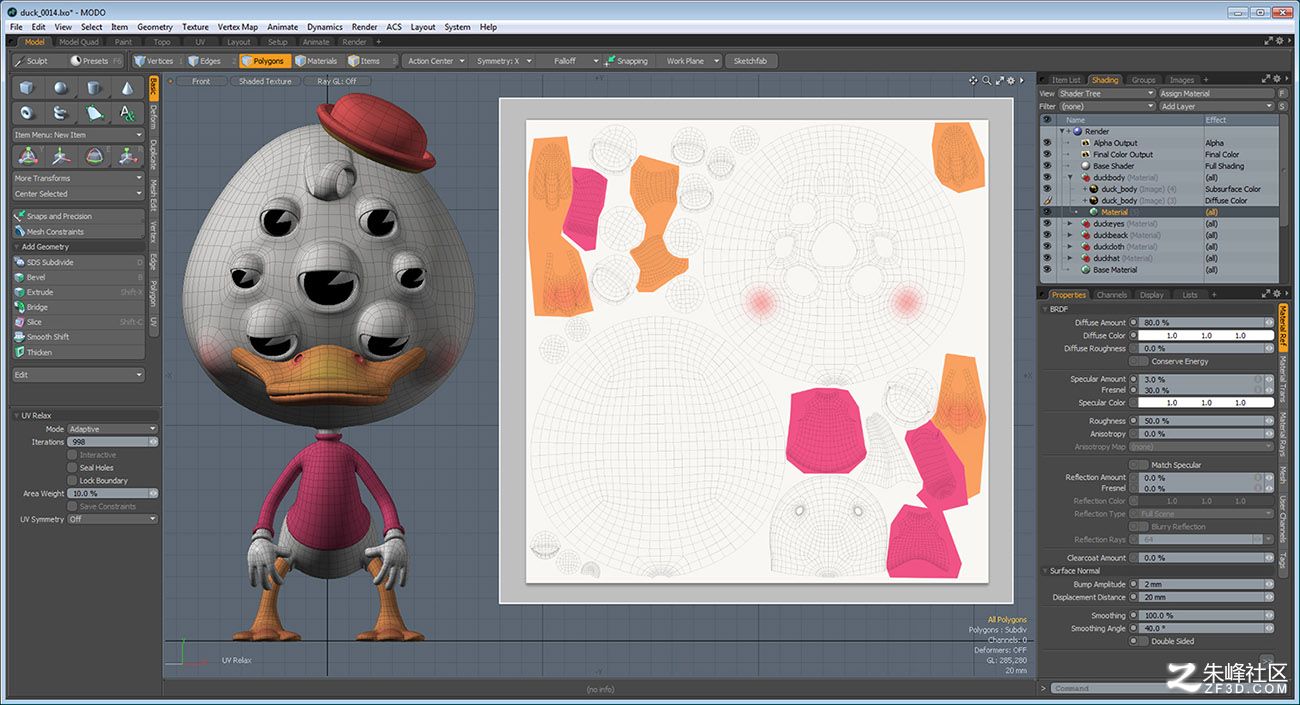Select the Pen polygon tool
This screenshot has height=705, width=1300.
pos(94,113)
